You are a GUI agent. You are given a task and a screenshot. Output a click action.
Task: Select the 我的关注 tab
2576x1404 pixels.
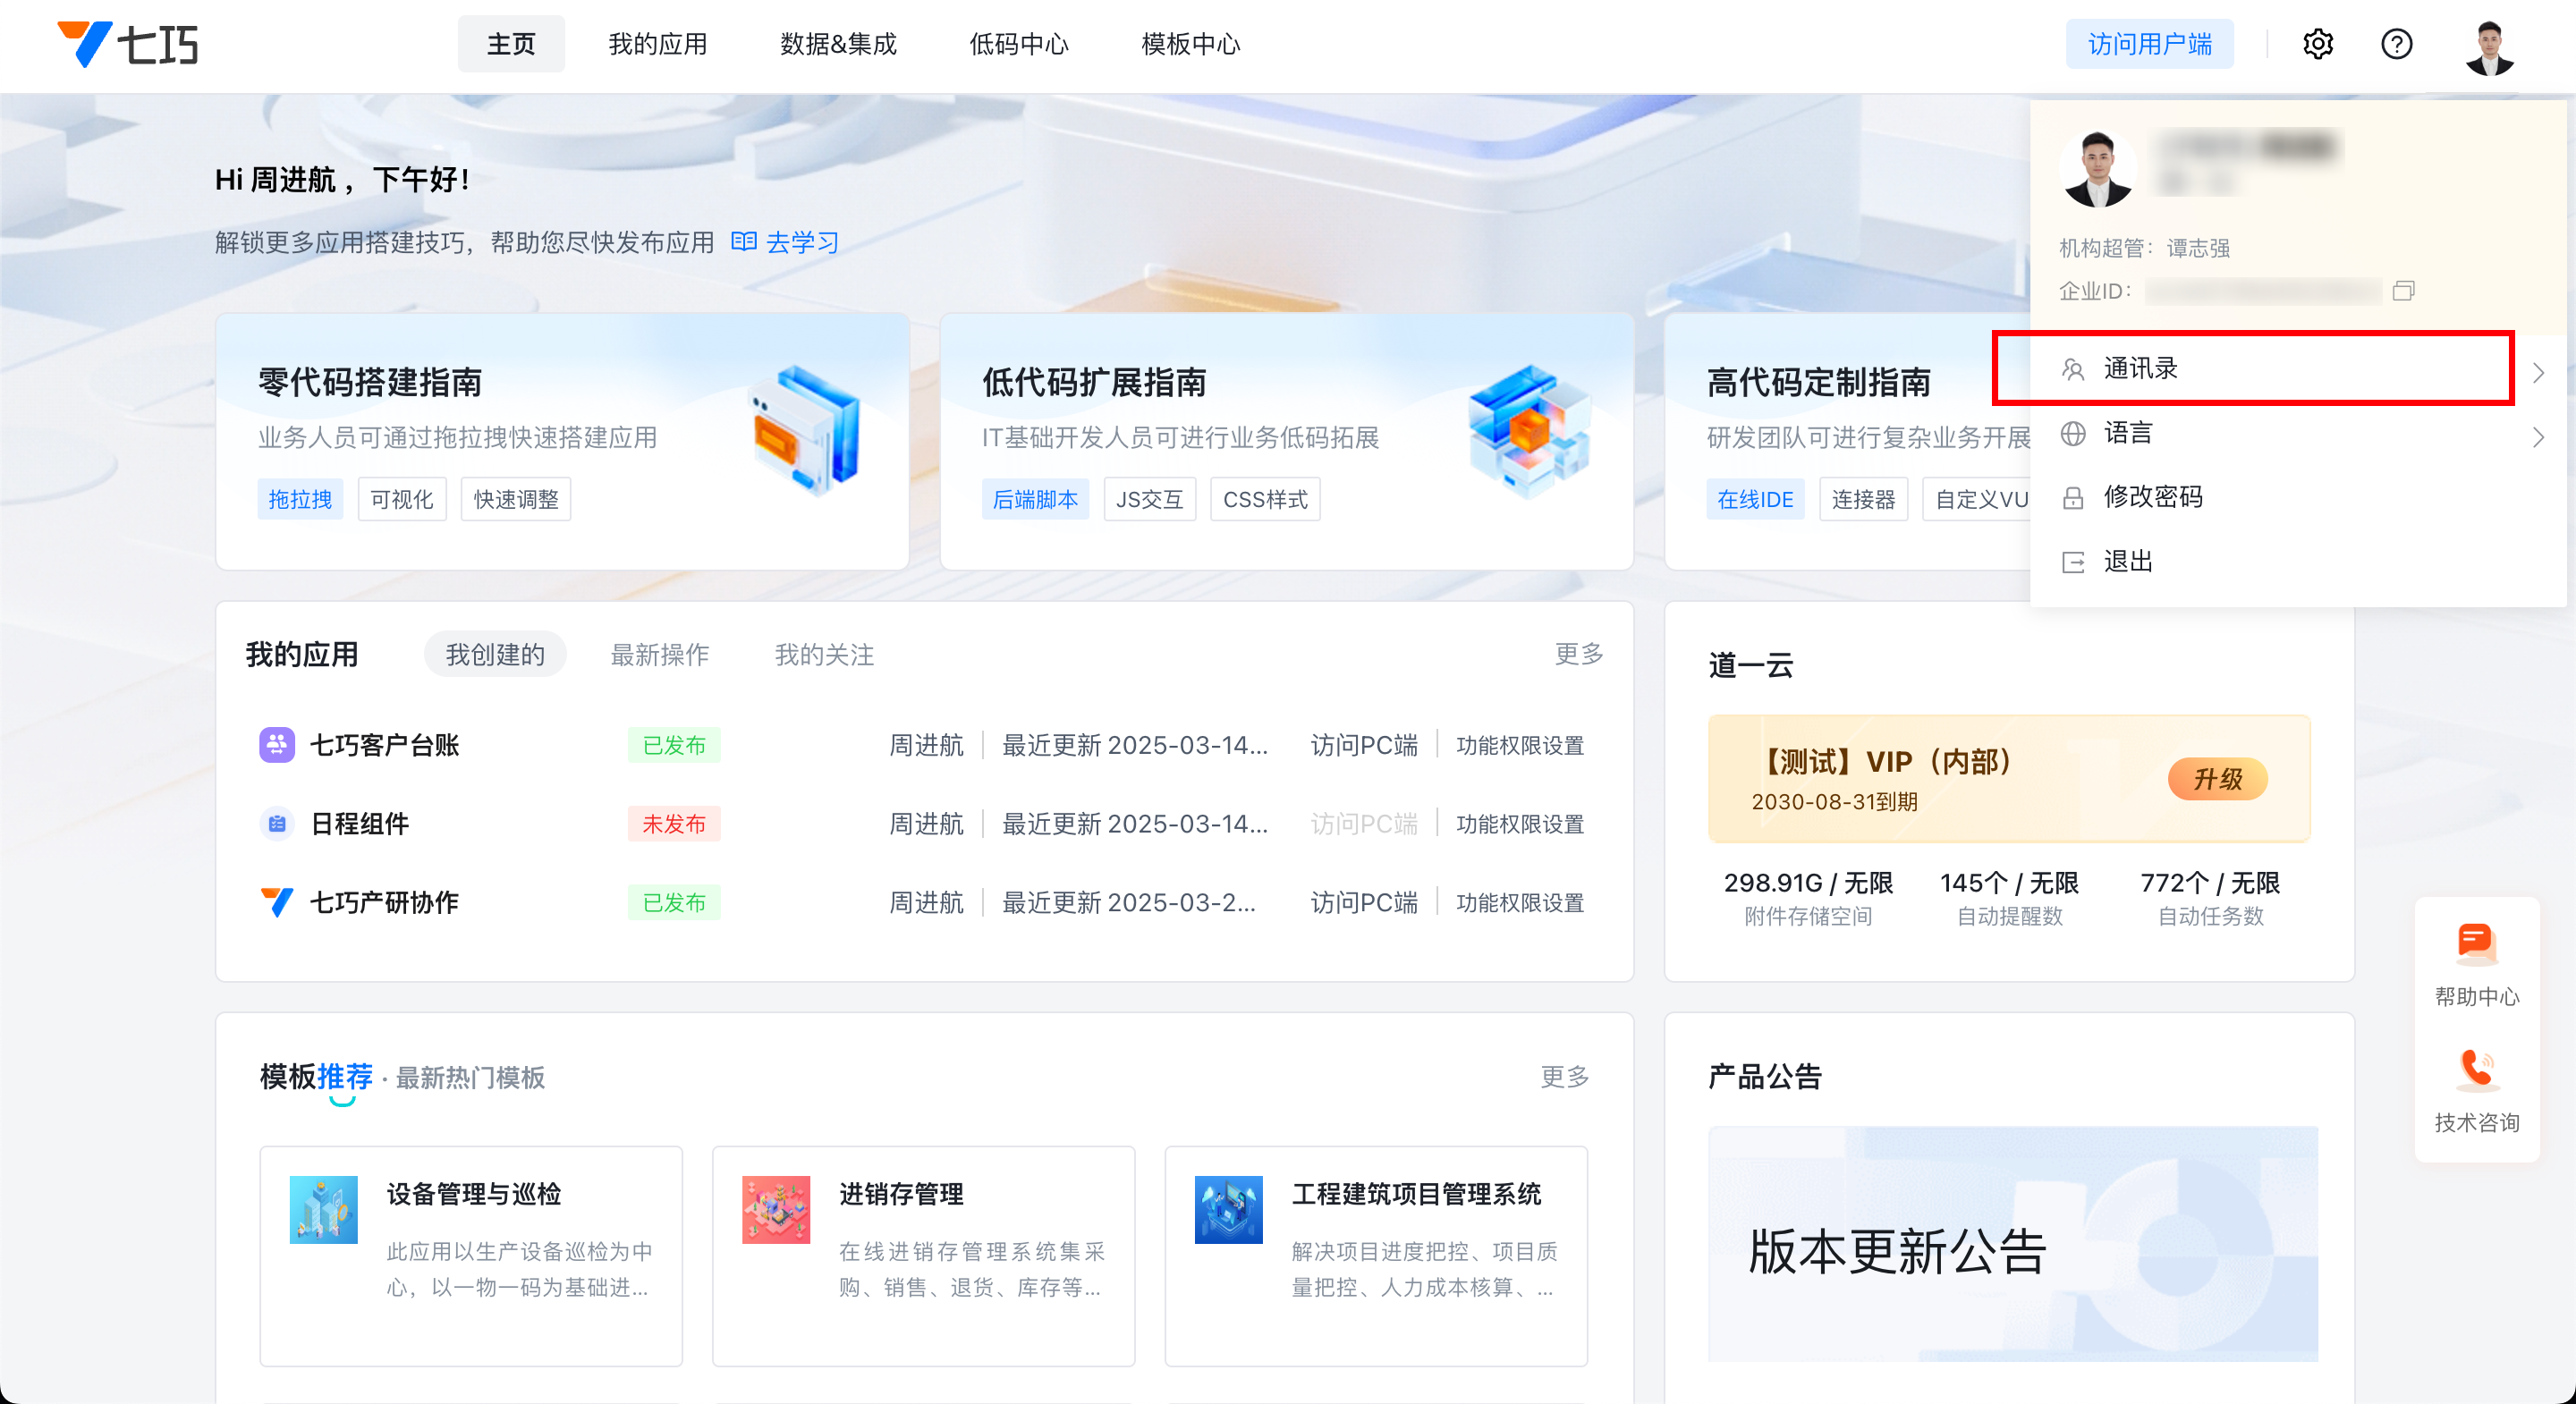click(x=824, y=655)
